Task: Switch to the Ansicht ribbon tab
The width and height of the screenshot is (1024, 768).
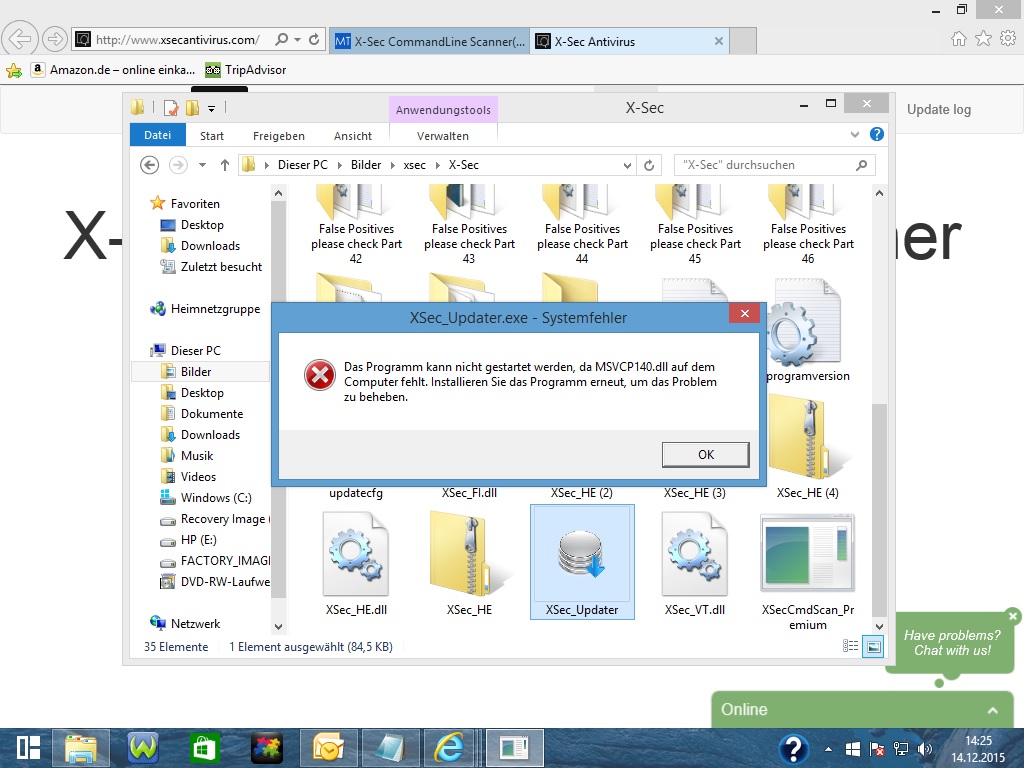Action: pos(353,136)
